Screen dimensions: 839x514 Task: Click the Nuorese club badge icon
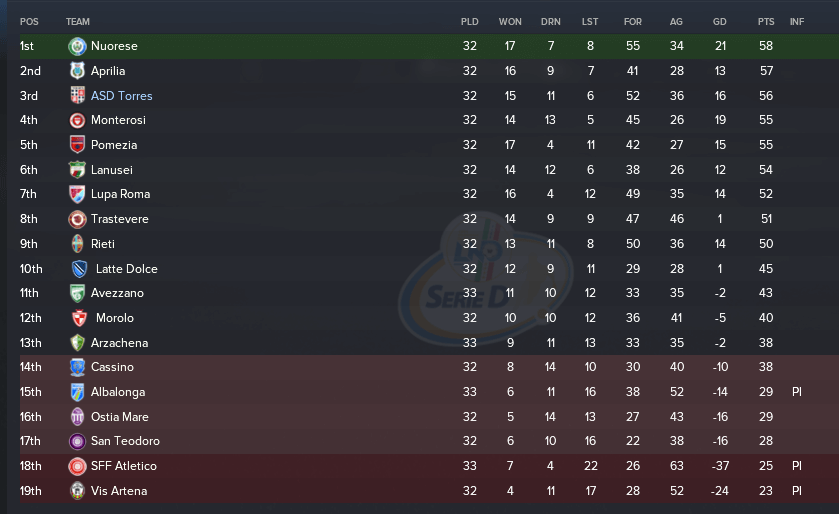coord(77,47)
